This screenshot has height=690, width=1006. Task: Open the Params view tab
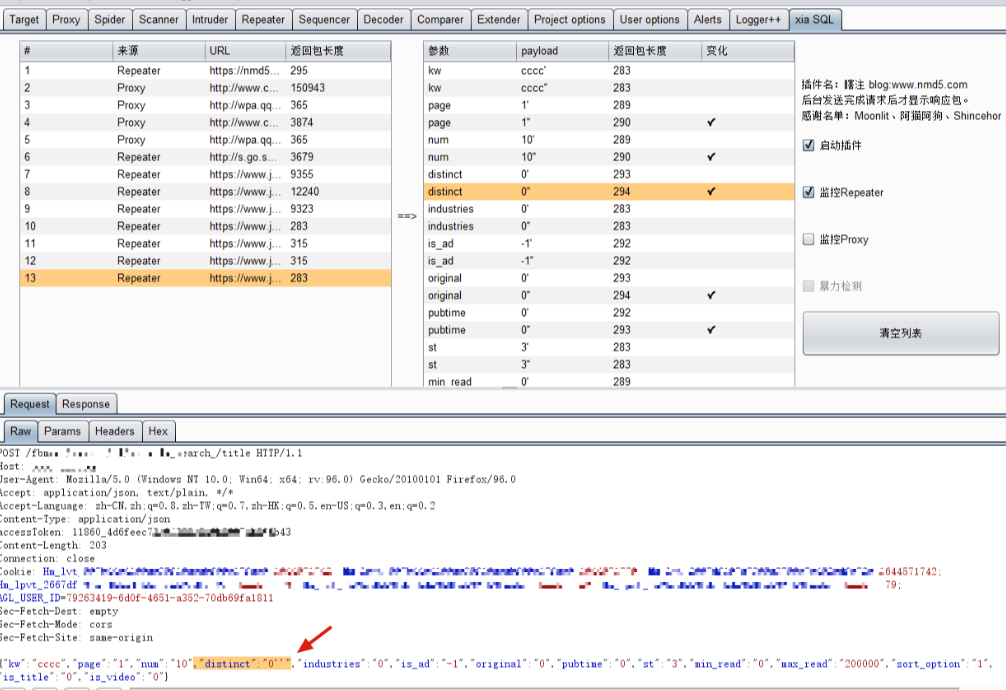pyautogui.click(x=62, y=431)
